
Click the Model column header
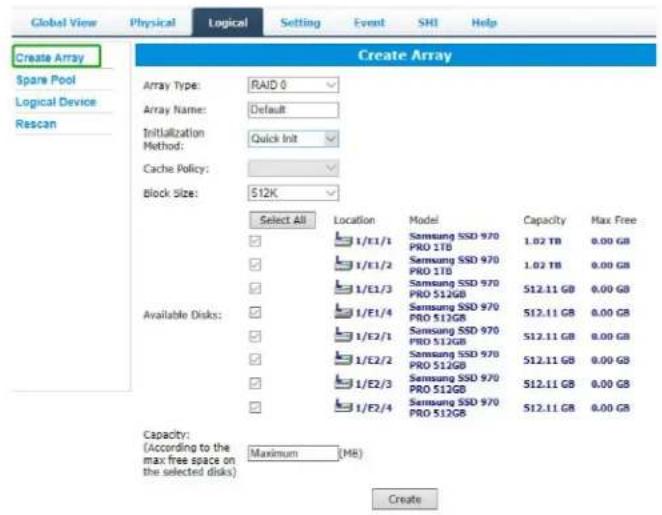point(423,220)
